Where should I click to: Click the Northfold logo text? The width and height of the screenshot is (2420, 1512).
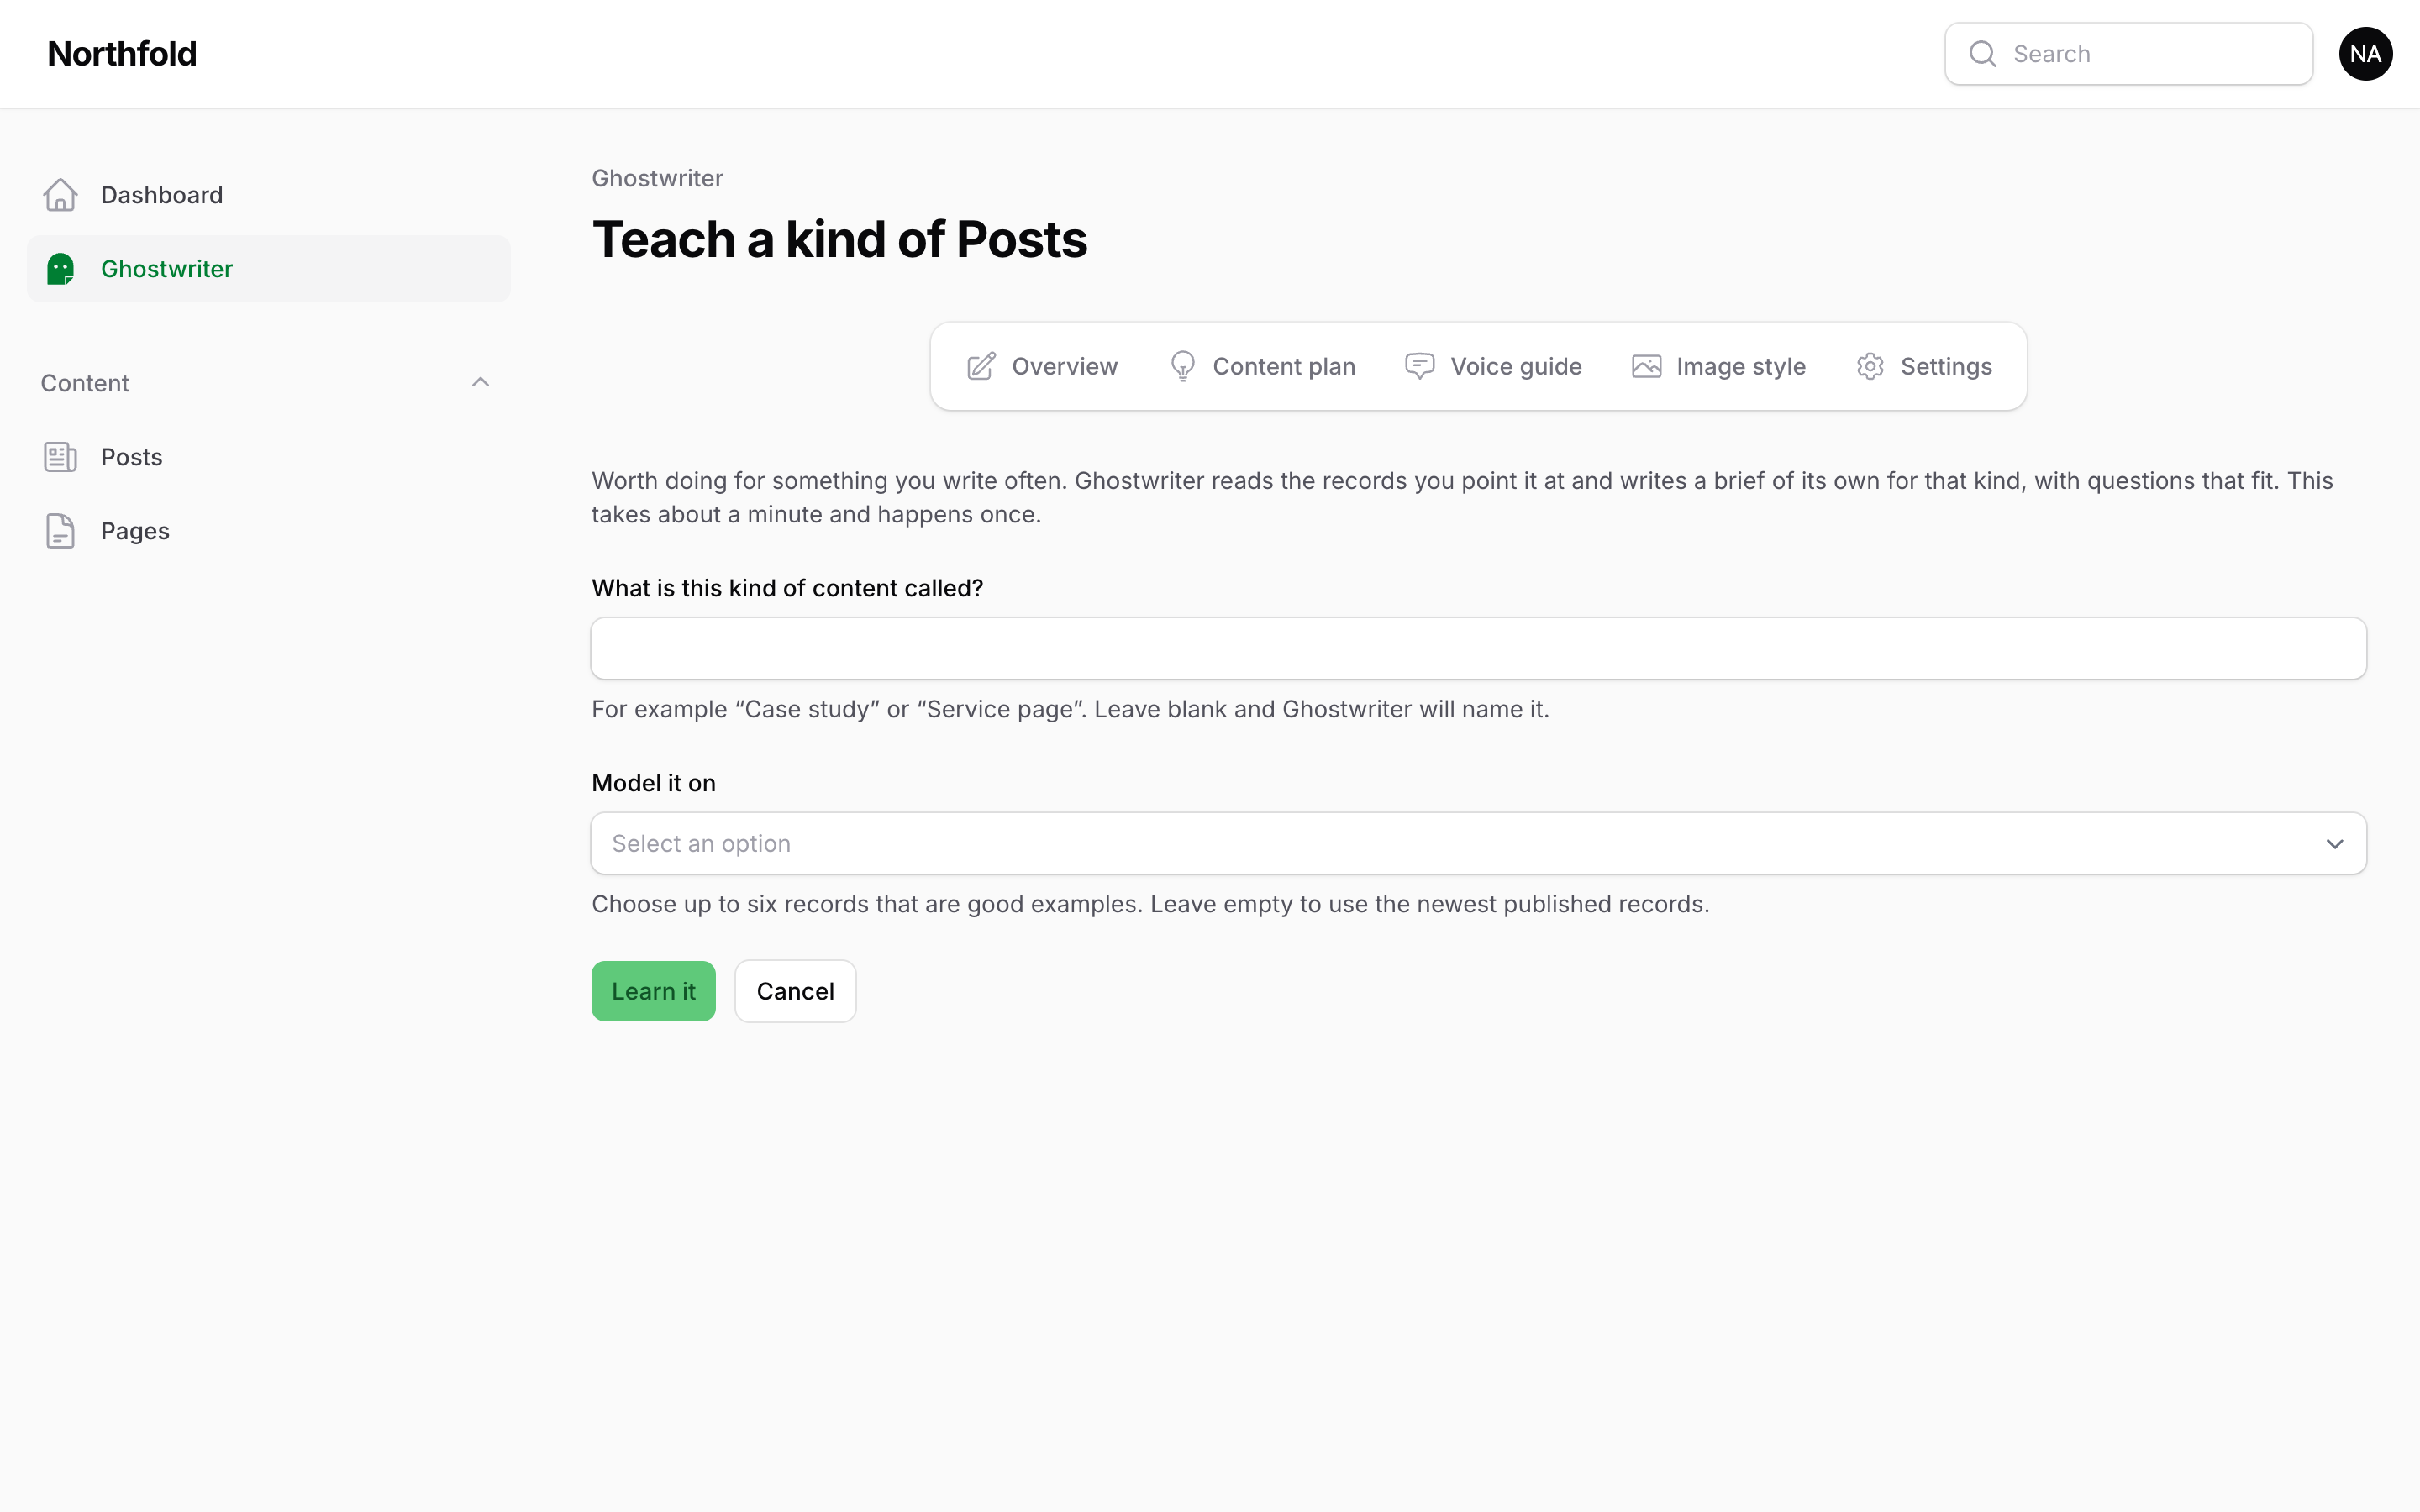pos(122,54)
